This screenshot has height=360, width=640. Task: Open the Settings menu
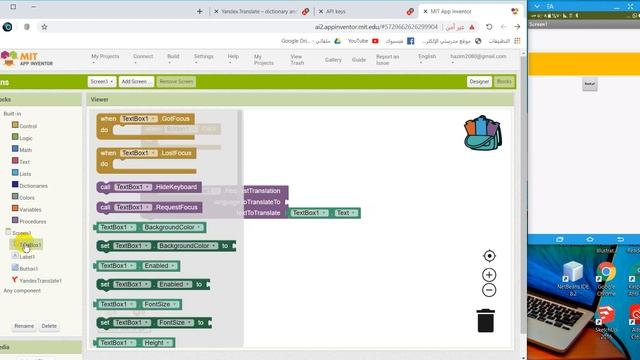pyautogui.click(x=203, y=59)
